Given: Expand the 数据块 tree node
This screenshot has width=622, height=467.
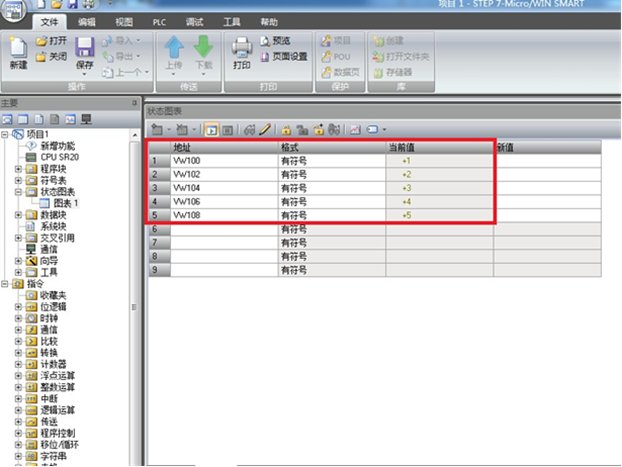Looking at the screenshot, I should (18, 215).
